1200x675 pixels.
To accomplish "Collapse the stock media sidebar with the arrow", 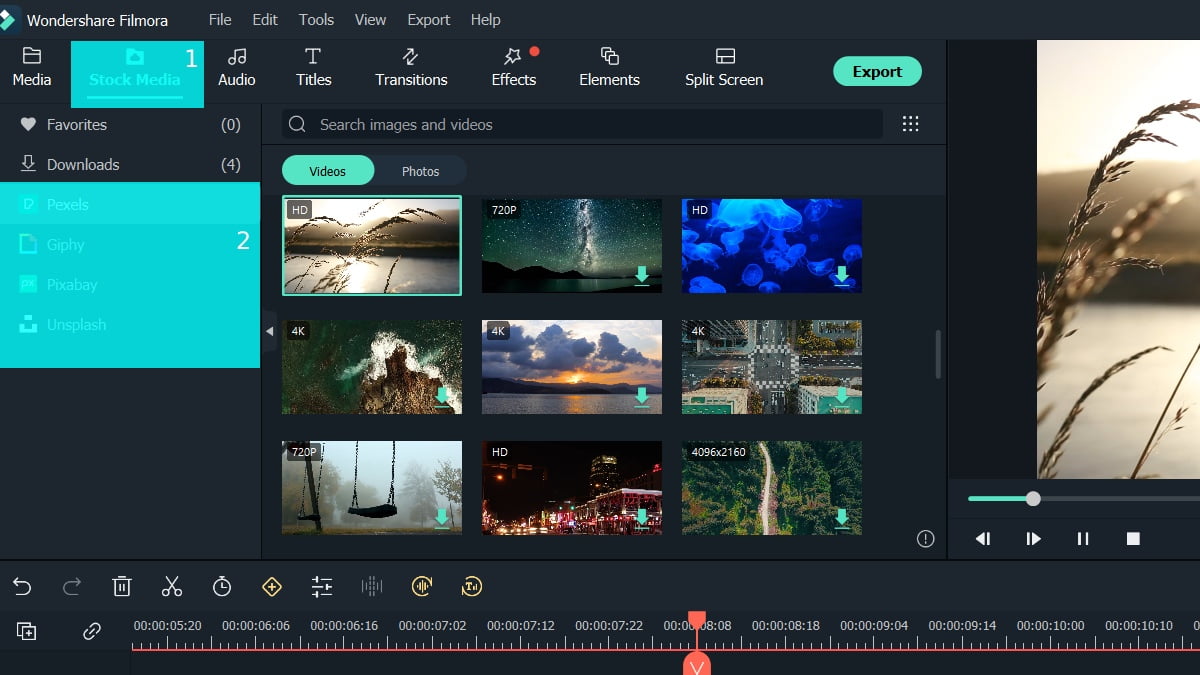I will [269, 330].
